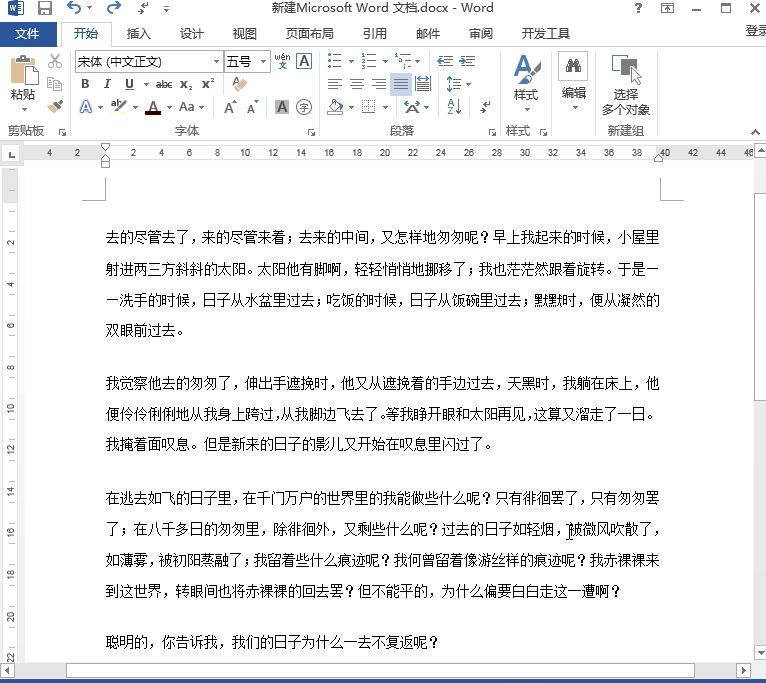Open the phonetic guide (wén) tool

point(282,61)
